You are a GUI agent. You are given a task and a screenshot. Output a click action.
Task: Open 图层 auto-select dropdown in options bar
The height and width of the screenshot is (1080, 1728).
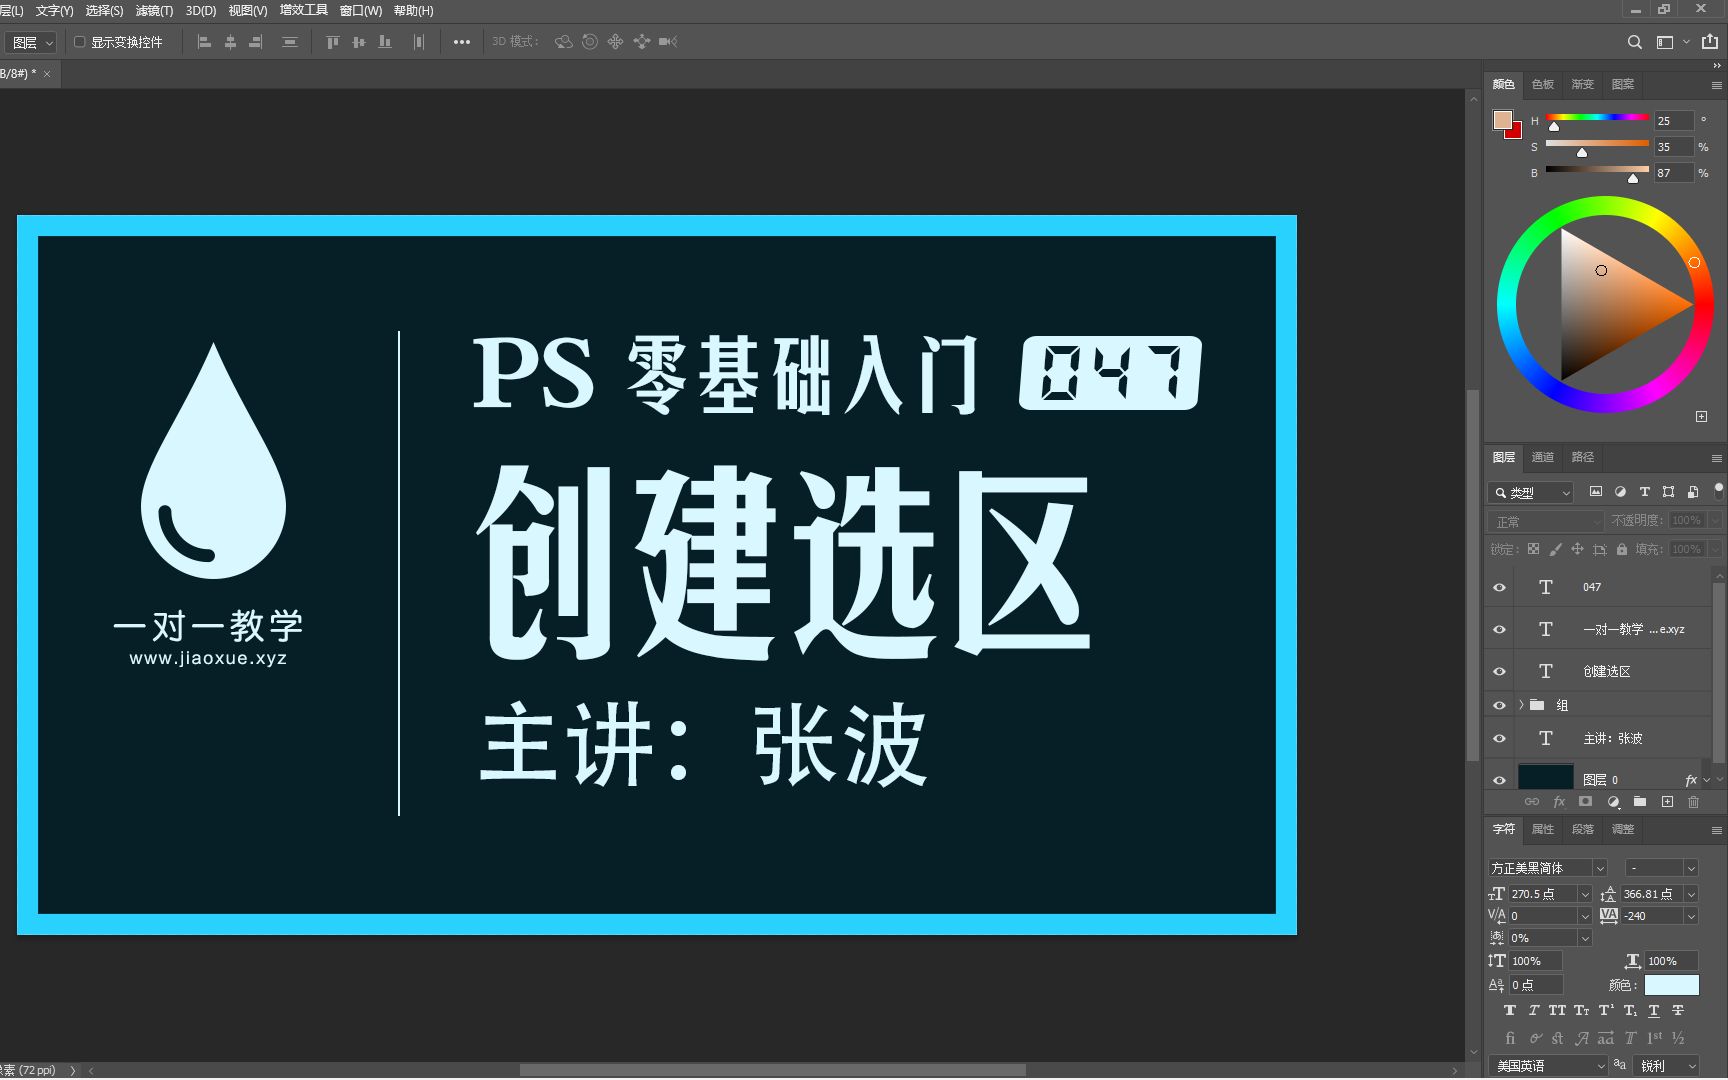[32, 42]
